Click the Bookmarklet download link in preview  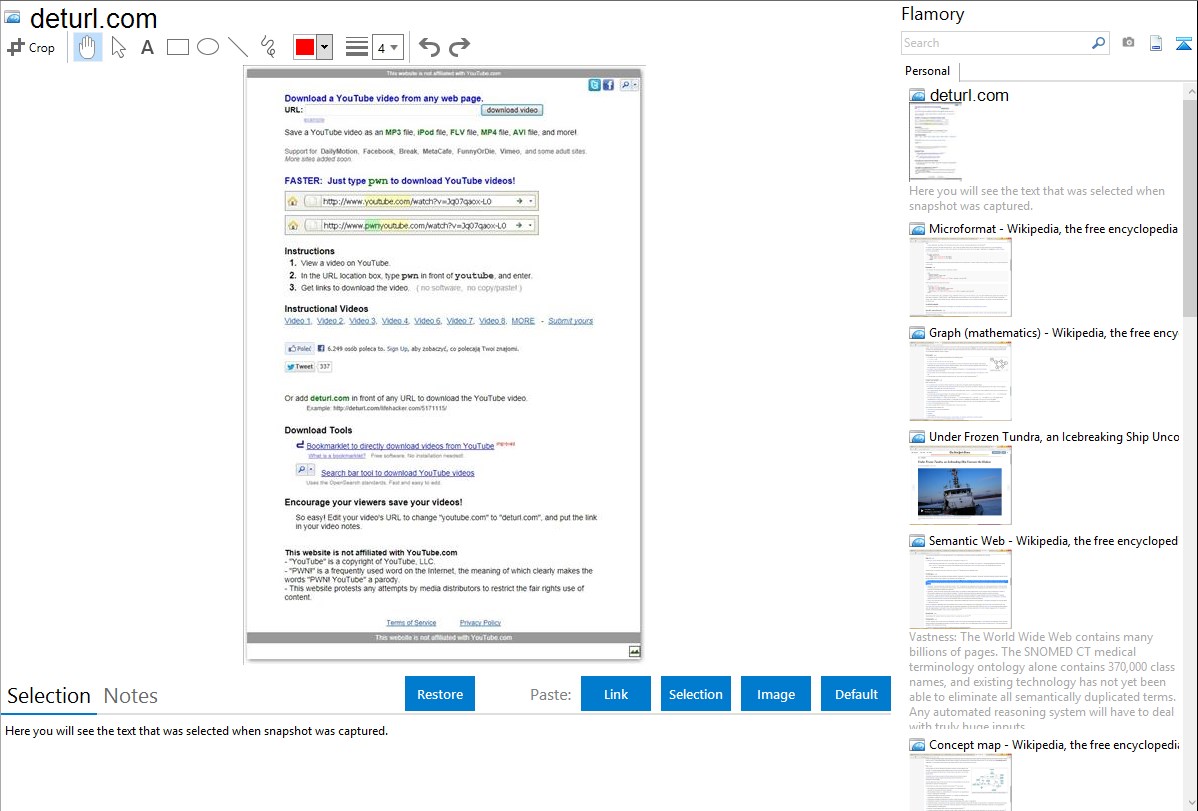pyautogui.click(x=400, y=446)
